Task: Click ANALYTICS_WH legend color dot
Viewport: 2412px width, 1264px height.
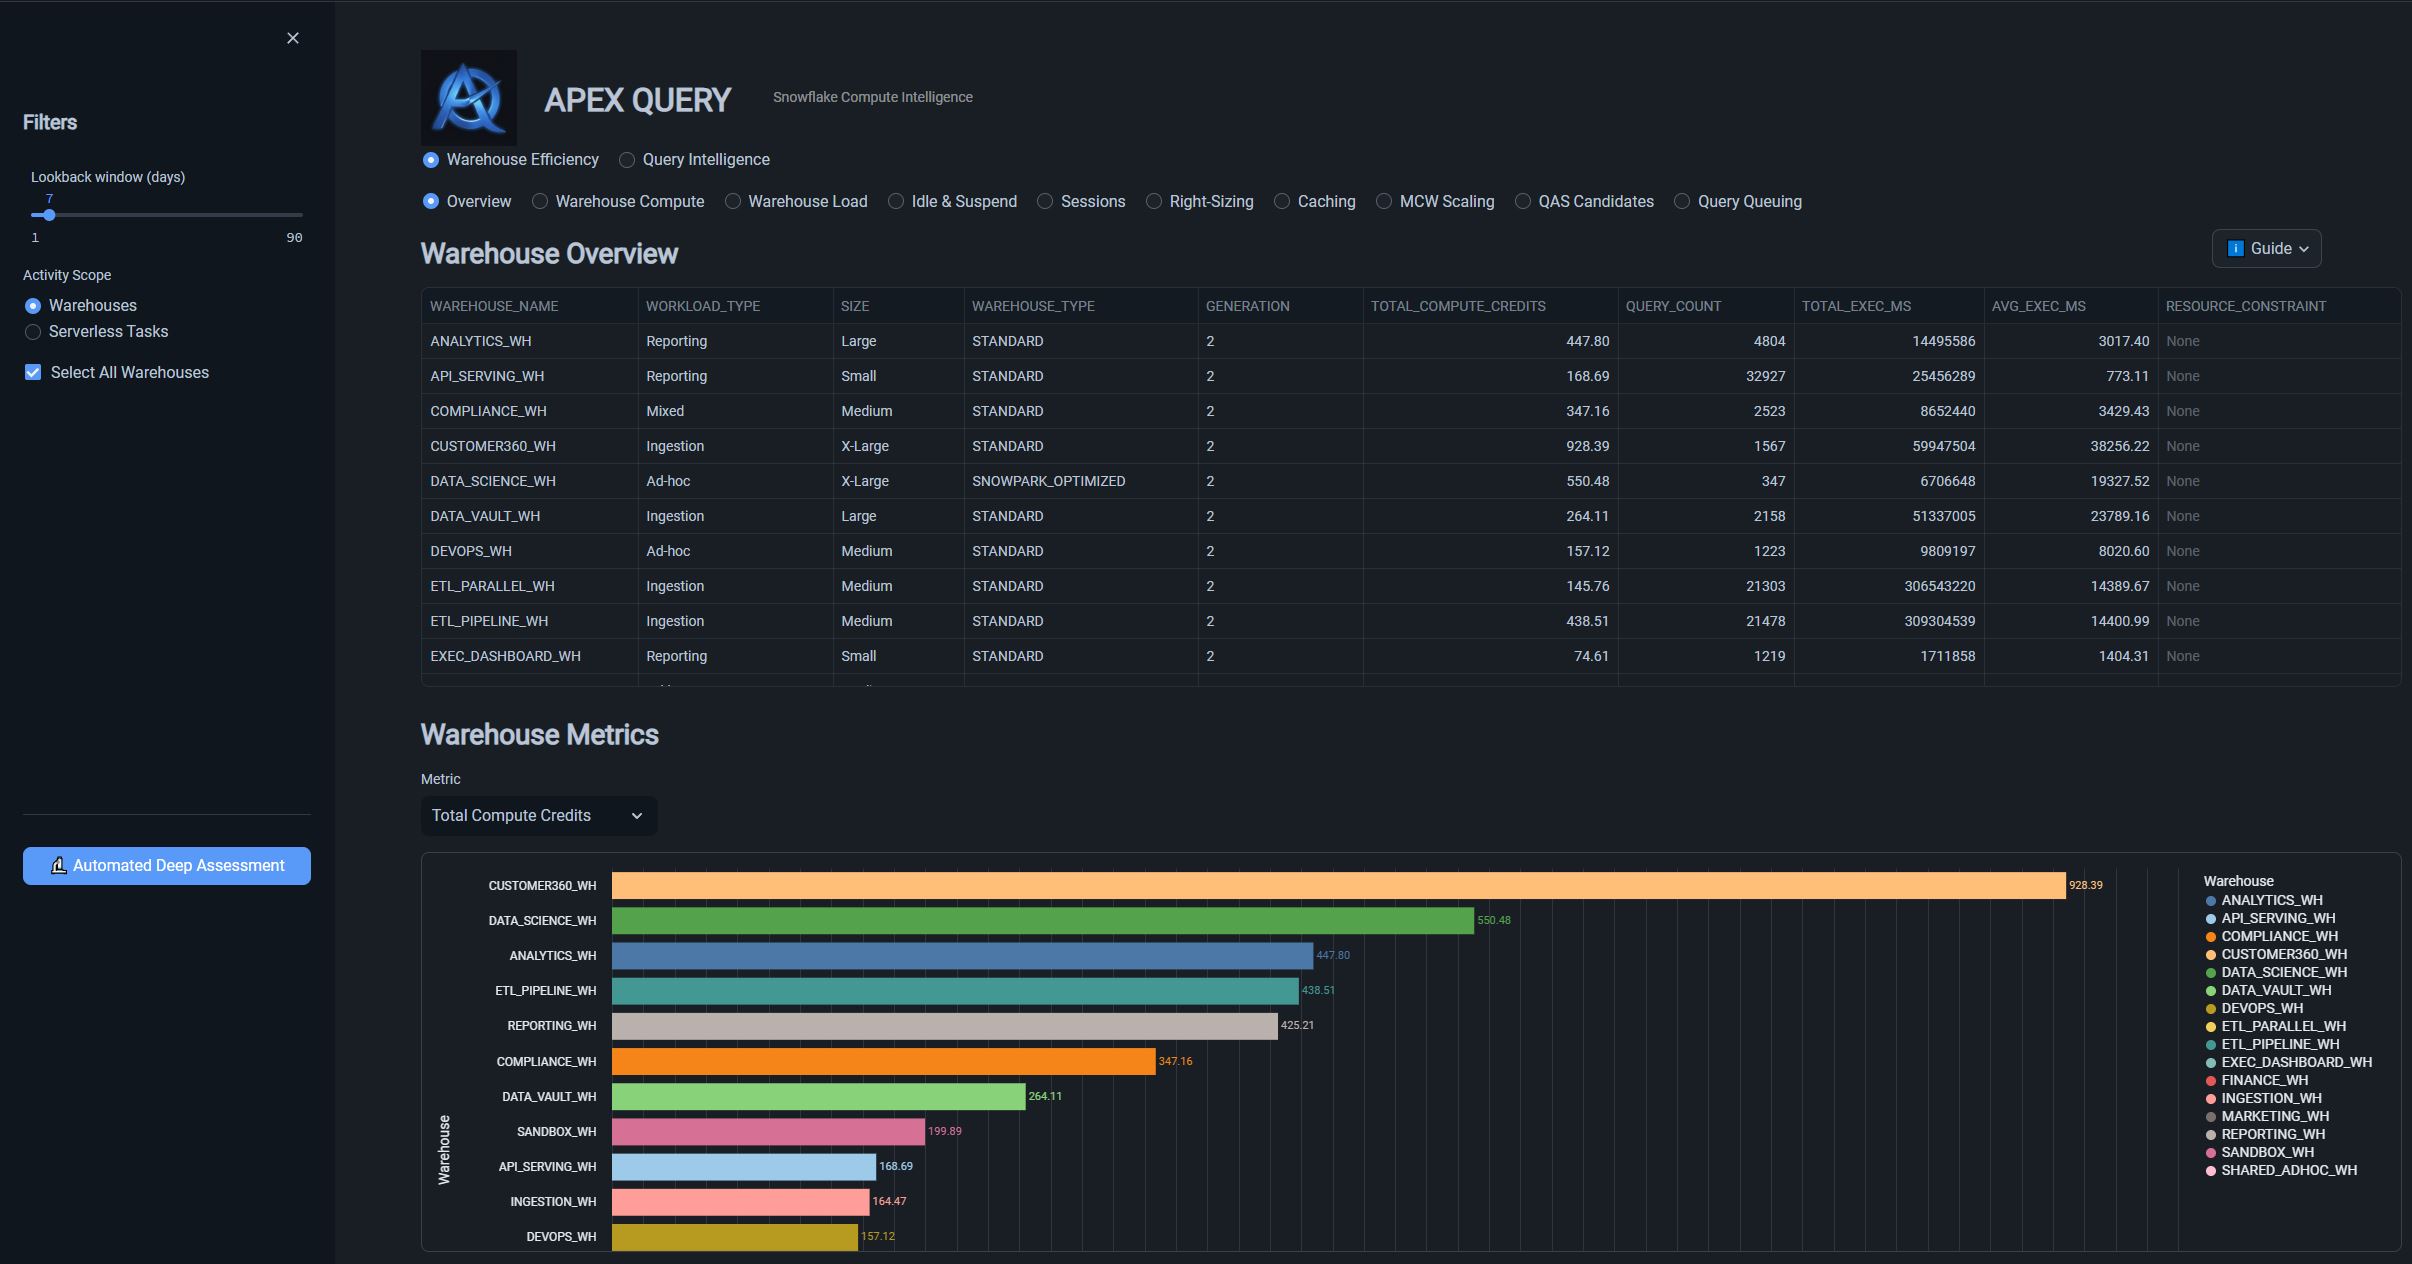Action: click(2211, 901)
